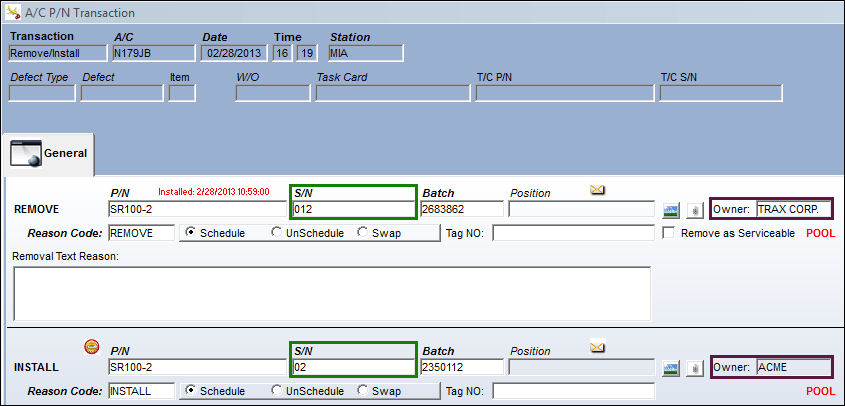Click the Tag NO field in INSTALL section

point(573,390)
